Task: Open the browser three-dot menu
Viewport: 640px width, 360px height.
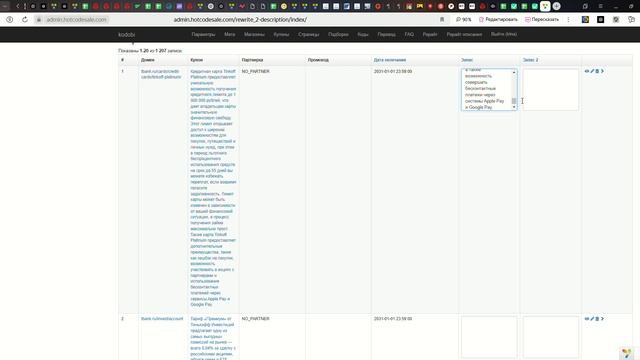Action: click(x=569, y=20)
